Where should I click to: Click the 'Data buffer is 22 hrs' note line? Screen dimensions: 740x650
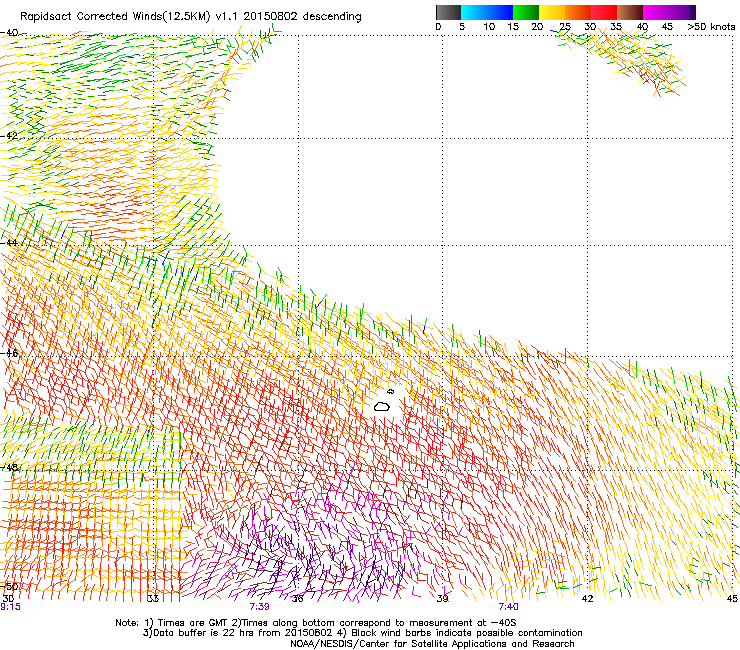(x=362, y=633)
